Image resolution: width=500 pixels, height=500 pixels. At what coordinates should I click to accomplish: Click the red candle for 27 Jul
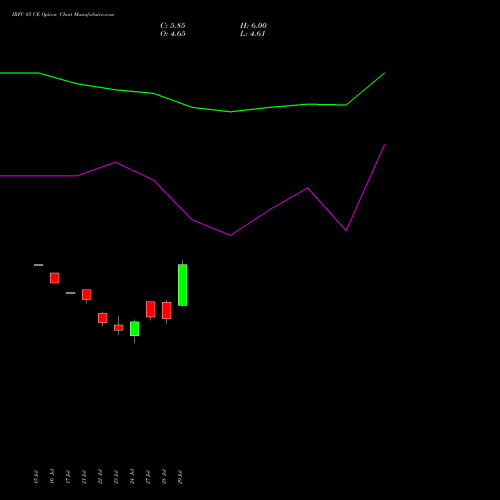pos(151,309)
